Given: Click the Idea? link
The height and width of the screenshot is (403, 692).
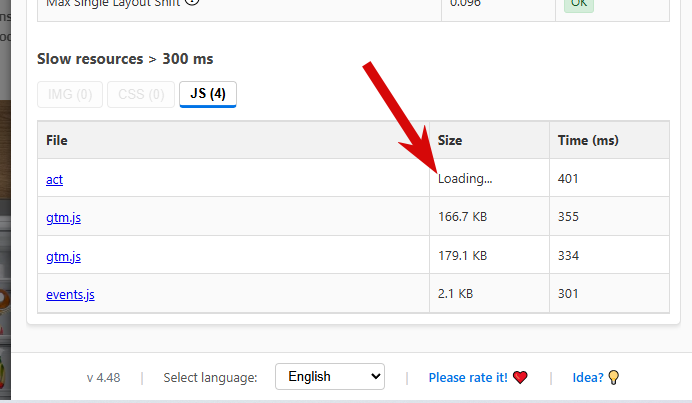Looking at the screenshot, I should pyautogui.click(x=588, y=377).
